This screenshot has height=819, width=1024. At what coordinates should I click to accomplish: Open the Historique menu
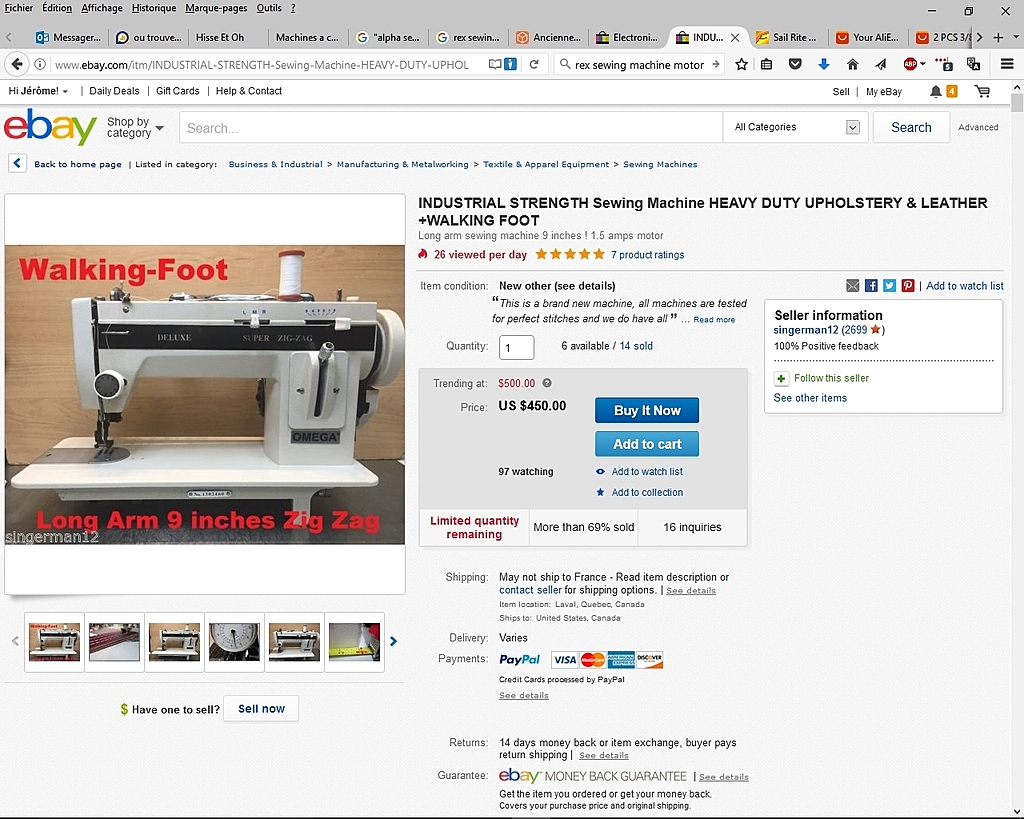point(153,8)
